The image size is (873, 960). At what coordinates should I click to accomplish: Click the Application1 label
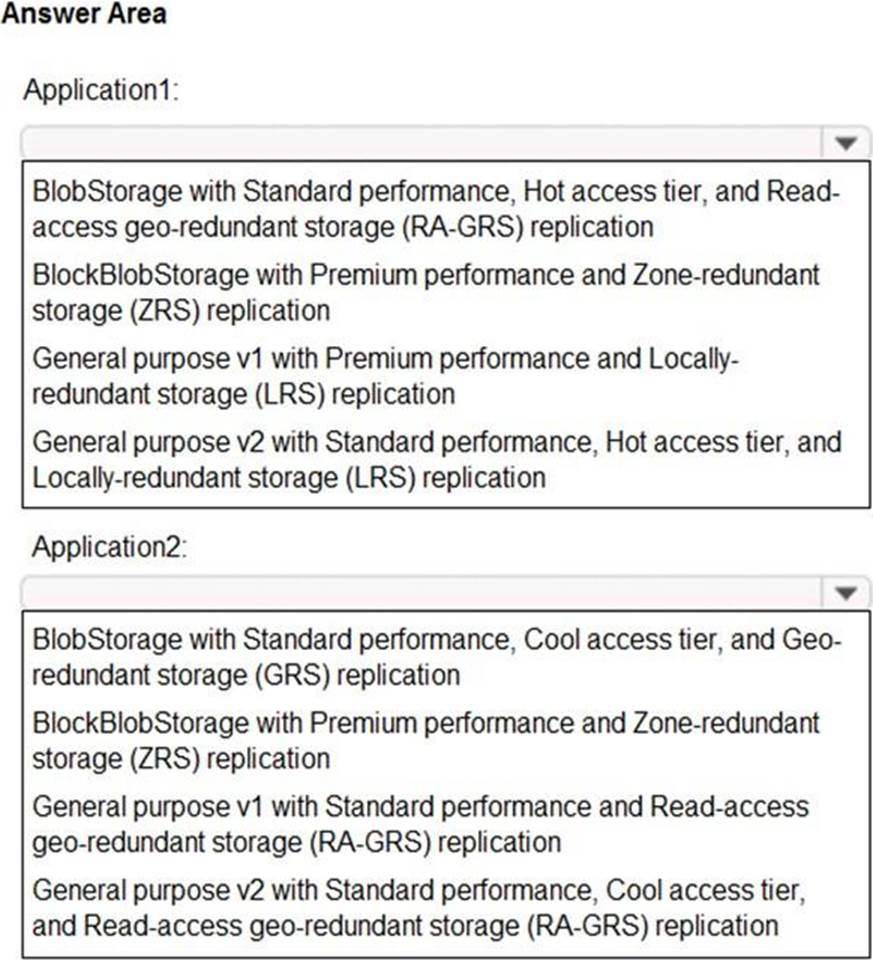point(101,90)
